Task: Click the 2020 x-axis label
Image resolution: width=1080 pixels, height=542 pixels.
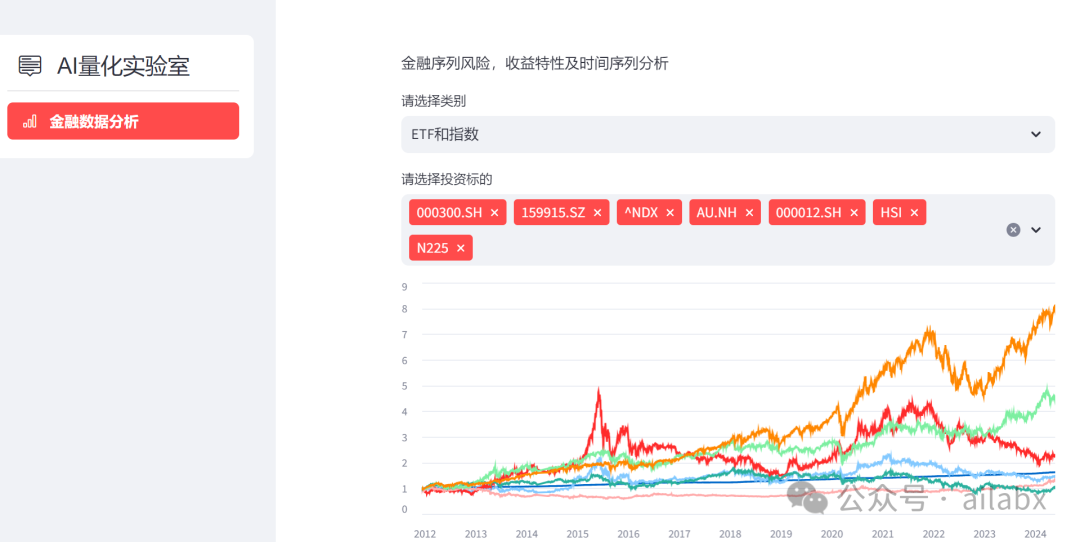Action: 831,534
